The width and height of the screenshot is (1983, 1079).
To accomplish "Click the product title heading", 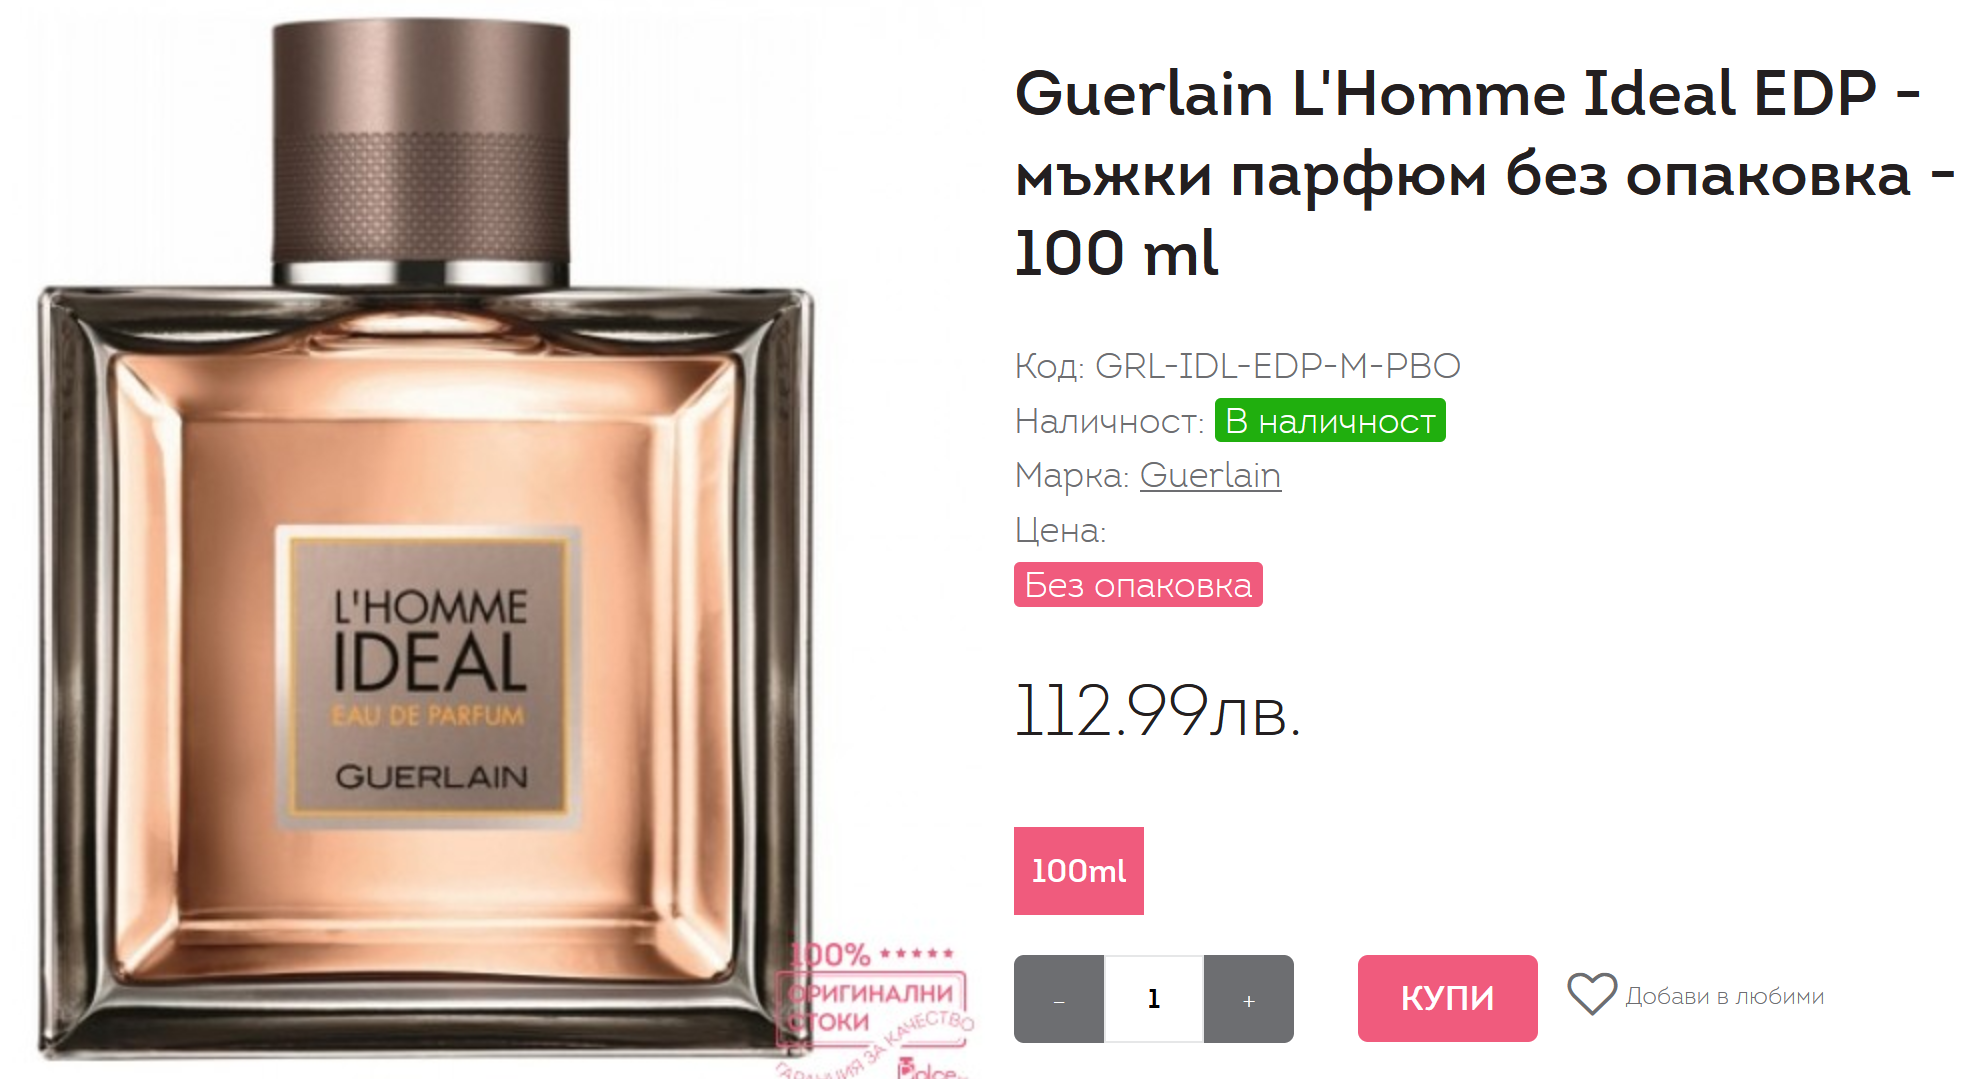I will [1485, 173].
